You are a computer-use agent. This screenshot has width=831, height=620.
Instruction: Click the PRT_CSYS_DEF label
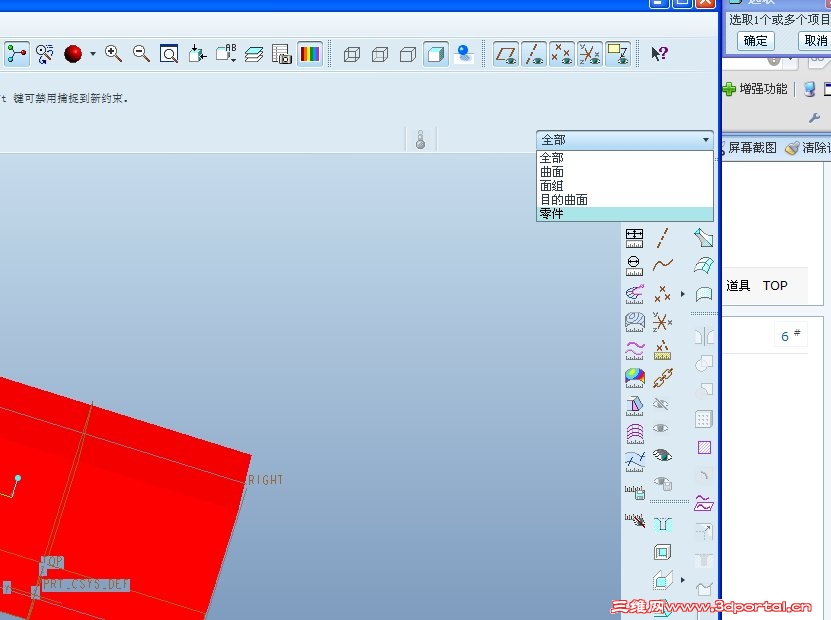(85, 584)
